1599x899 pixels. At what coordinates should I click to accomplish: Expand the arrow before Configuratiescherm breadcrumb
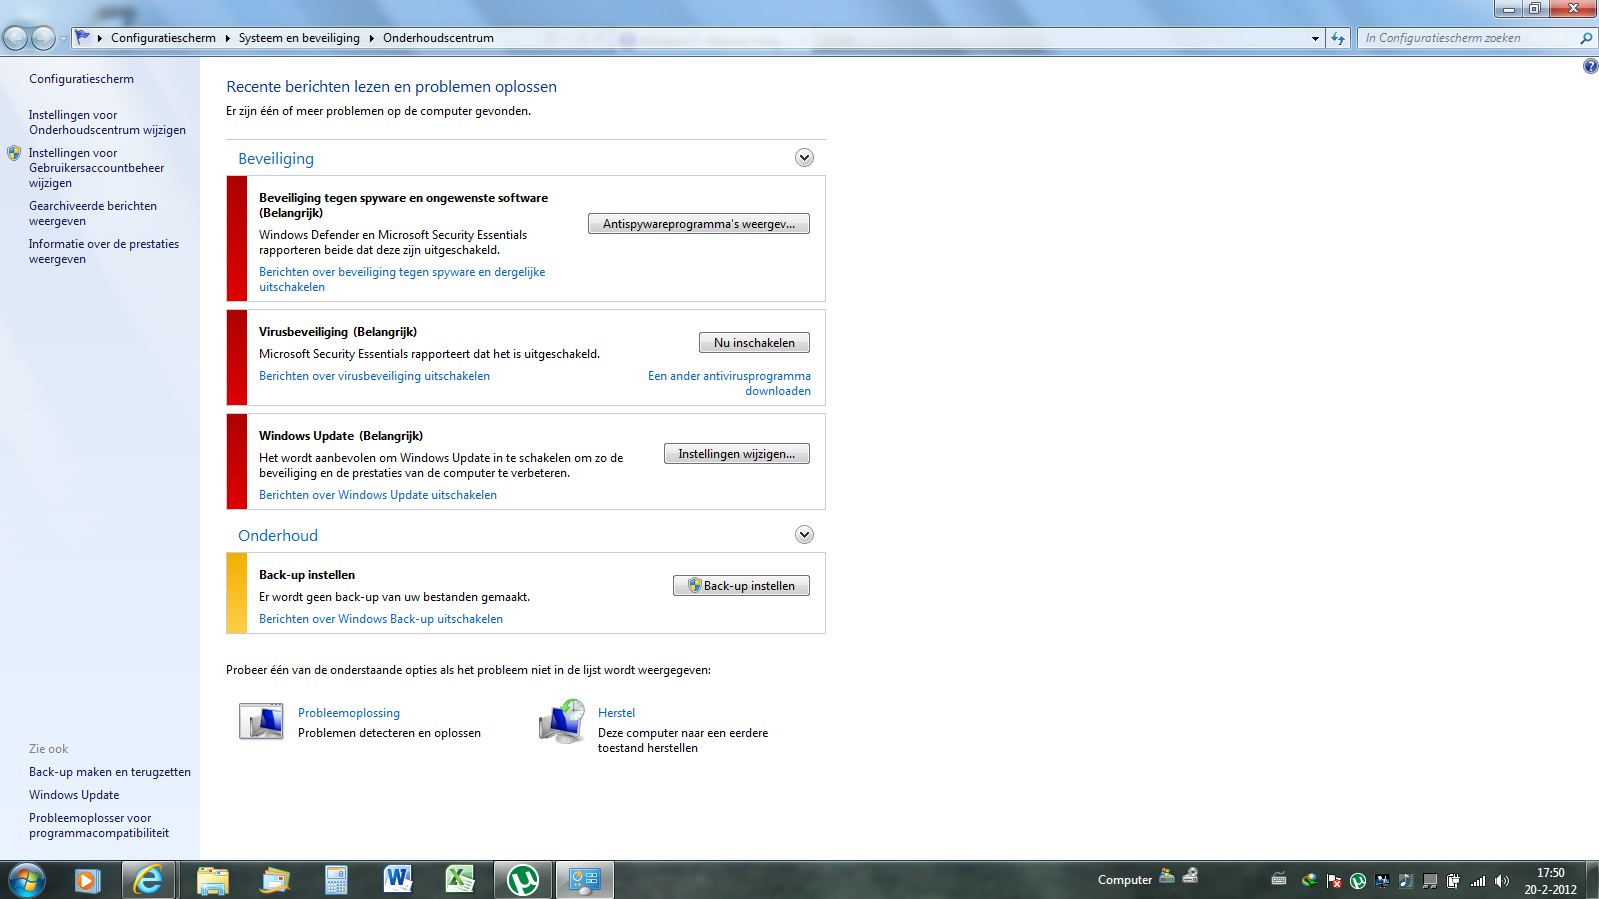pos(99,38)
